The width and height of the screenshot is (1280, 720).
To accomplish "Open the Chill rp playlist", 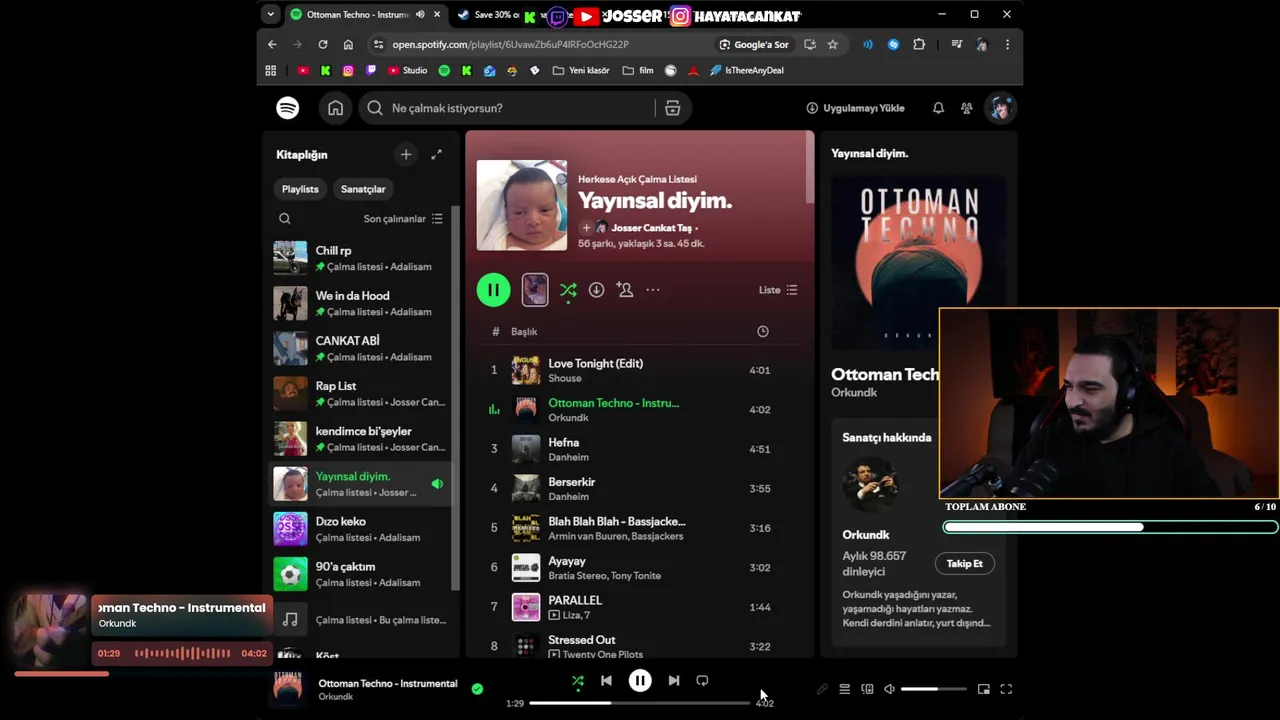I will (360, 258).
